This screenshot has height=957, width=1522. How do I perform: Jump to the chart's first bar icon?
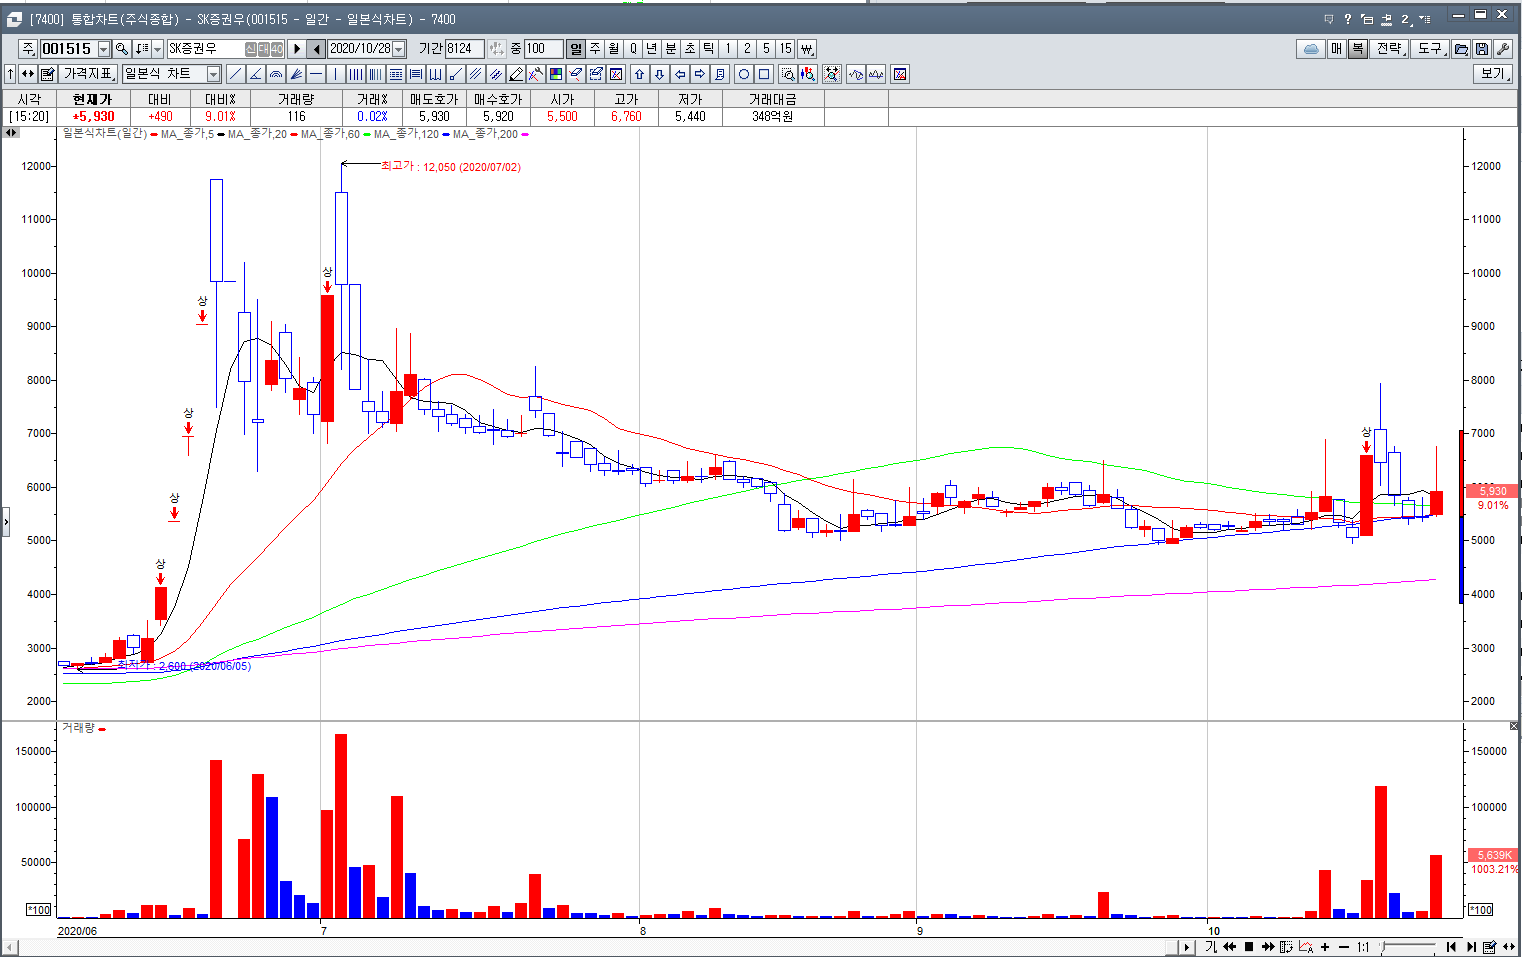point(1452,947)
